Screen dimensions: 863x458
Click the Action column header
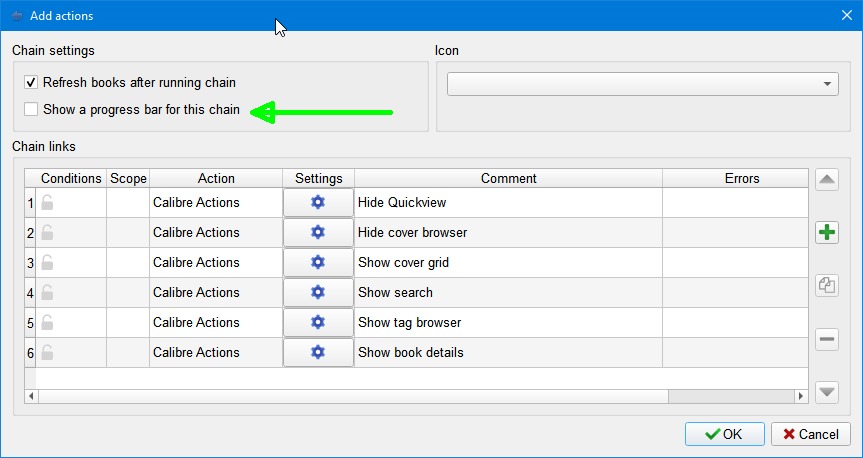[216, 178]
